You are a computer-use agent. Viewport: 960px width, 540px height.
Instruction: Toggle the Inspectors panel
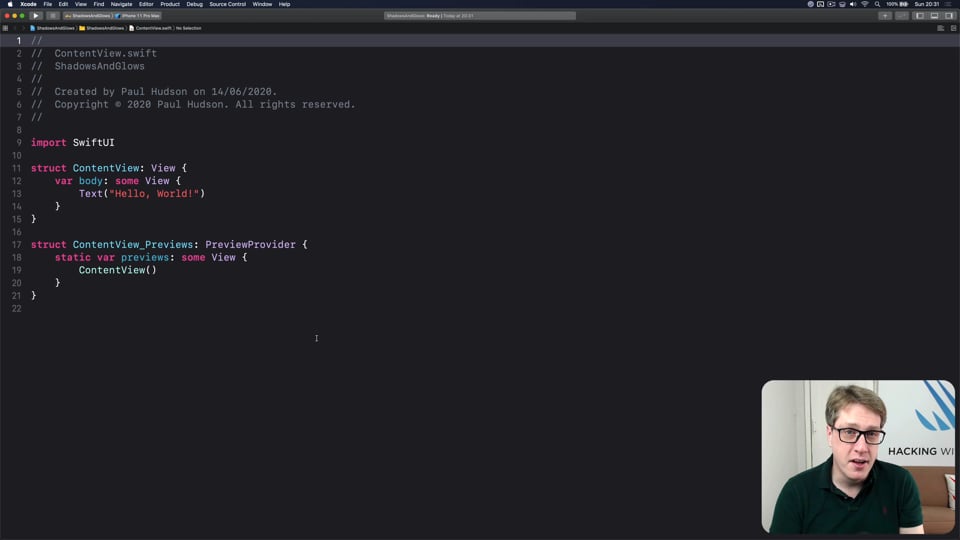[x=949, y=16]
